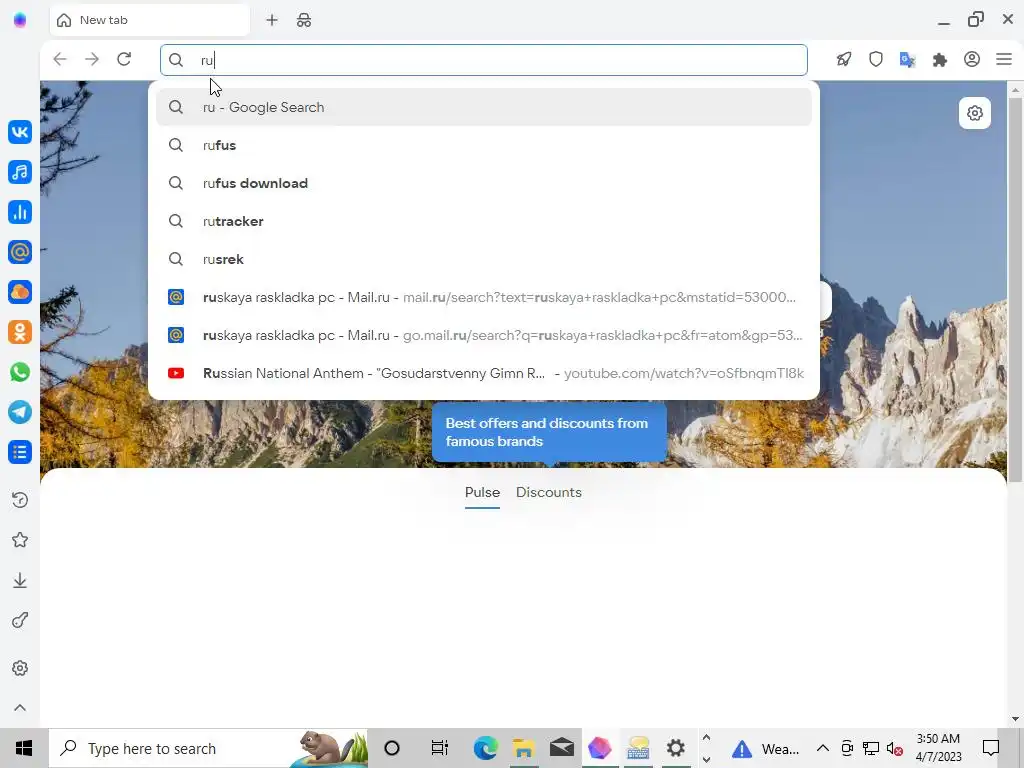1024x768 pixels.
Task: Open the user profile icon
Action: [972, 59]
